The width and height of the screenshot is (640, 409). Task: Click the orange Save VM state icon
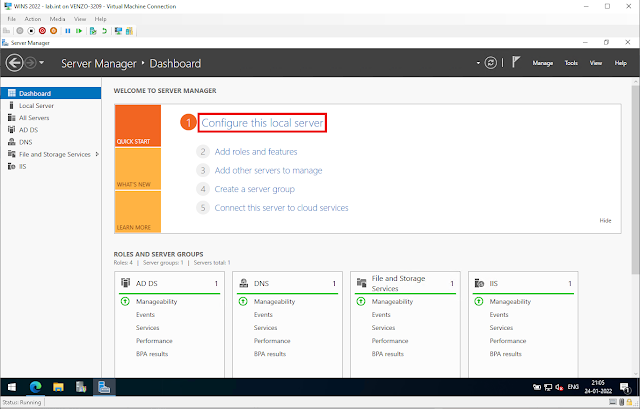point(53,31)
